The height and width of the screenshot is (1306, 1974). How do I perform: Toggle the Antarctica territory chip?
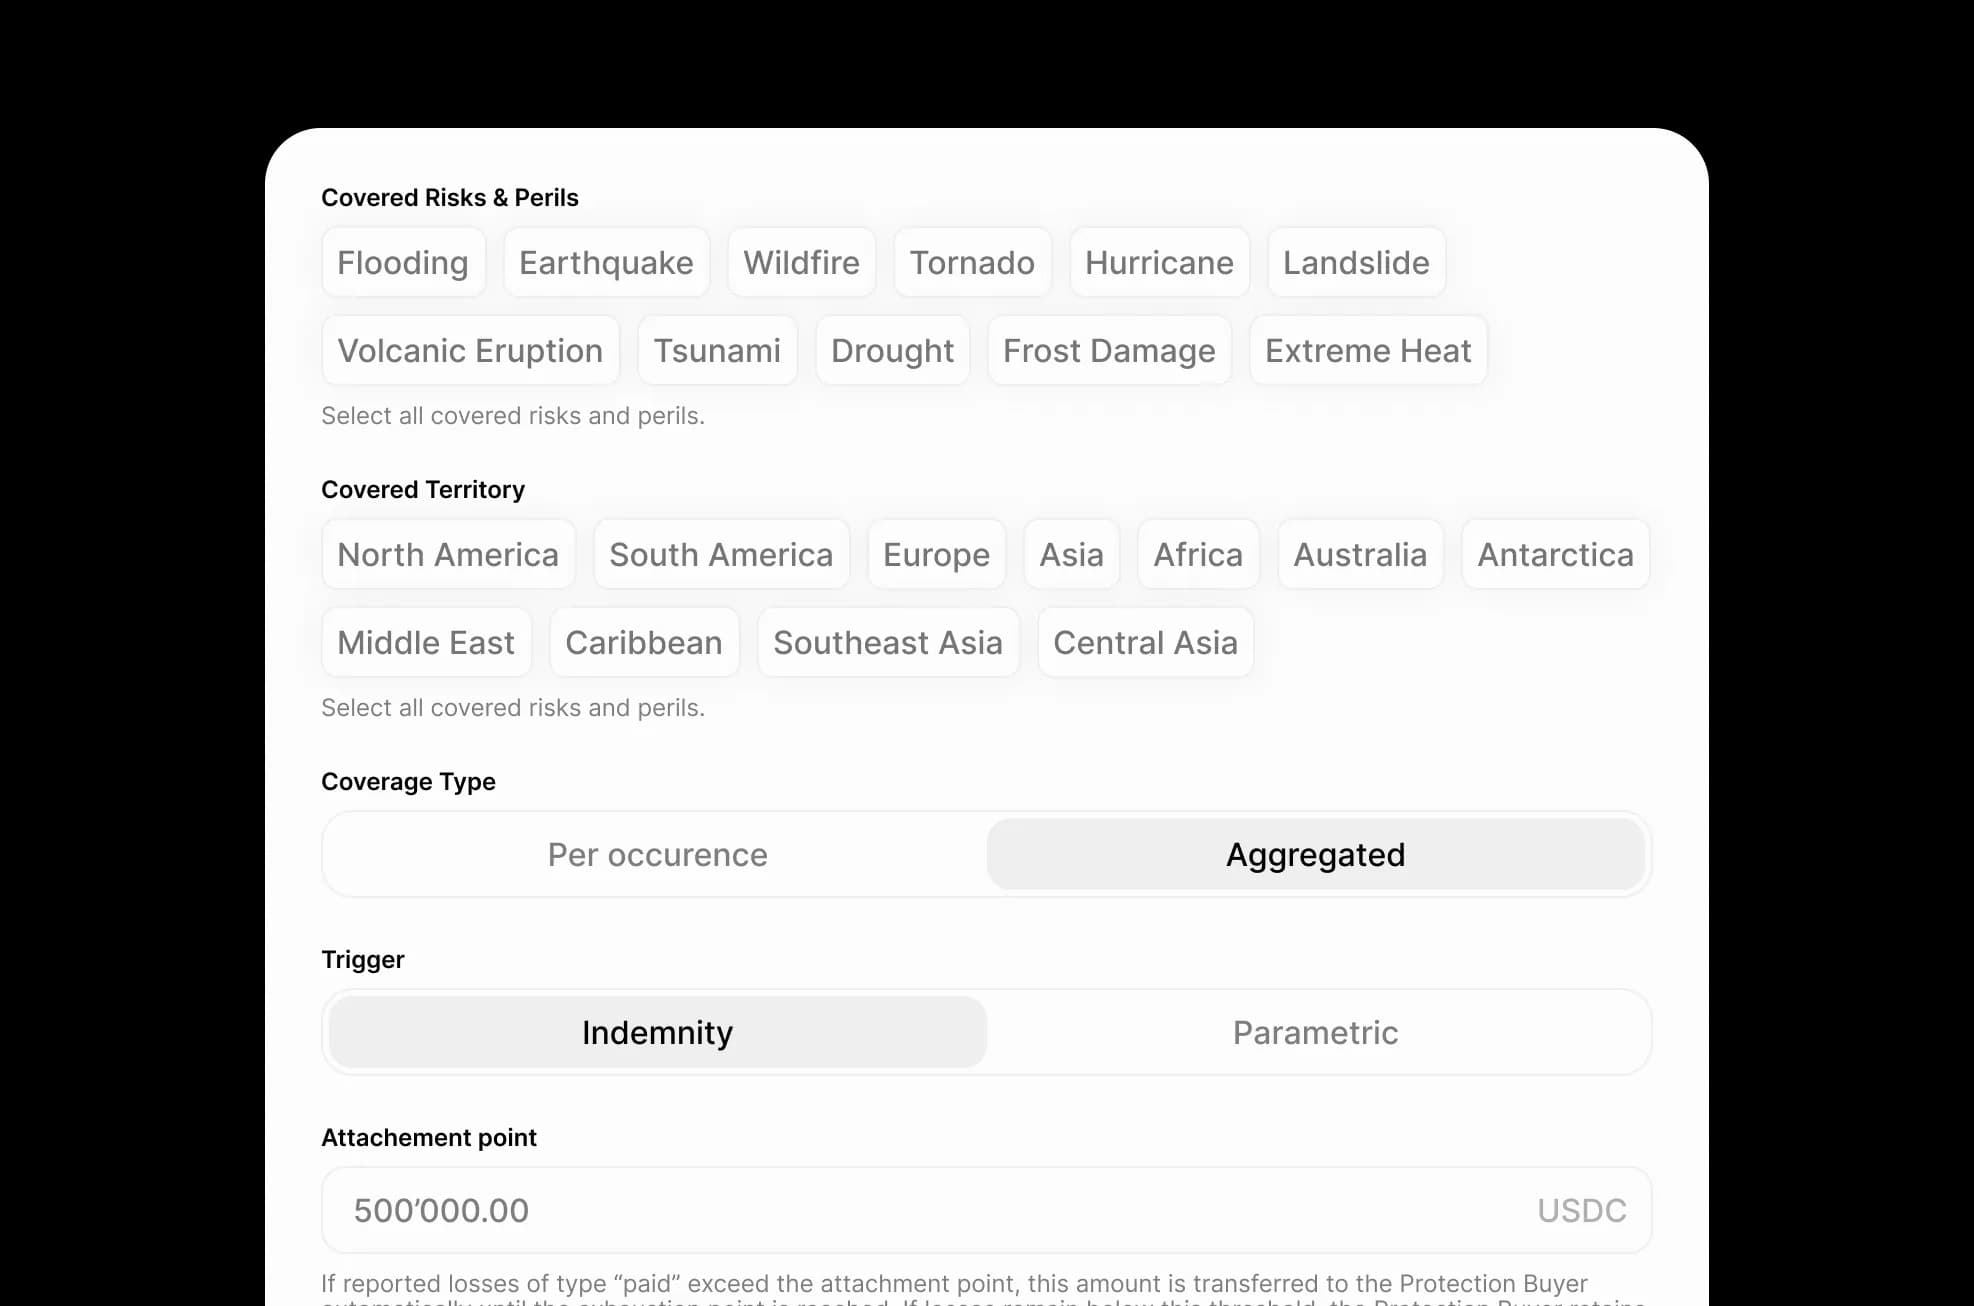(x=1555, y=554)
